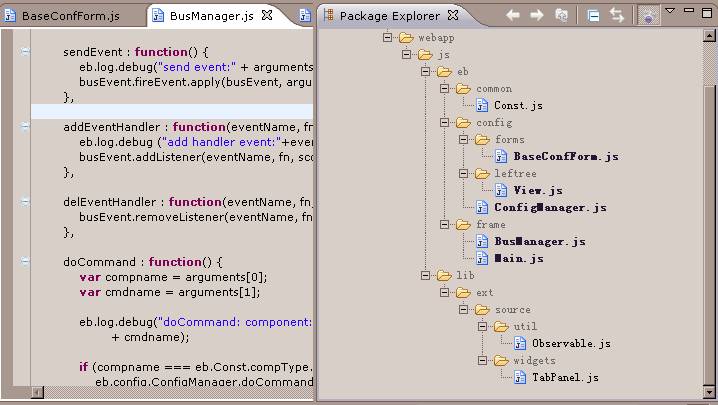Image resolution: width=718 pixels, height=405 pixels.
Task: Collapse the js folder node
Action: tap(406, 54)
